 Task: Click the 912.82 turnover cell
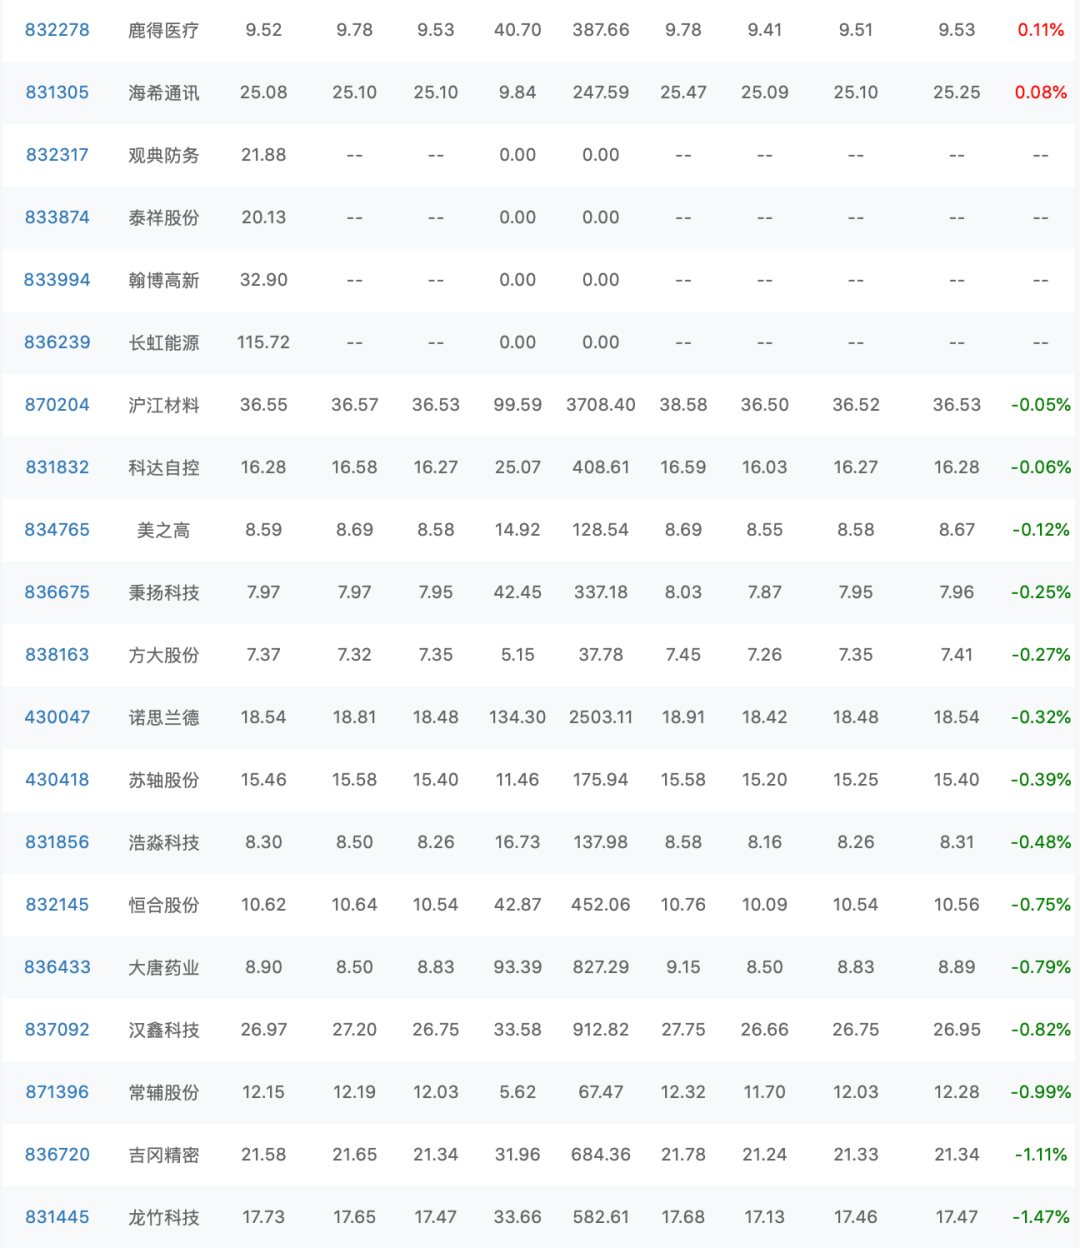601,1030
